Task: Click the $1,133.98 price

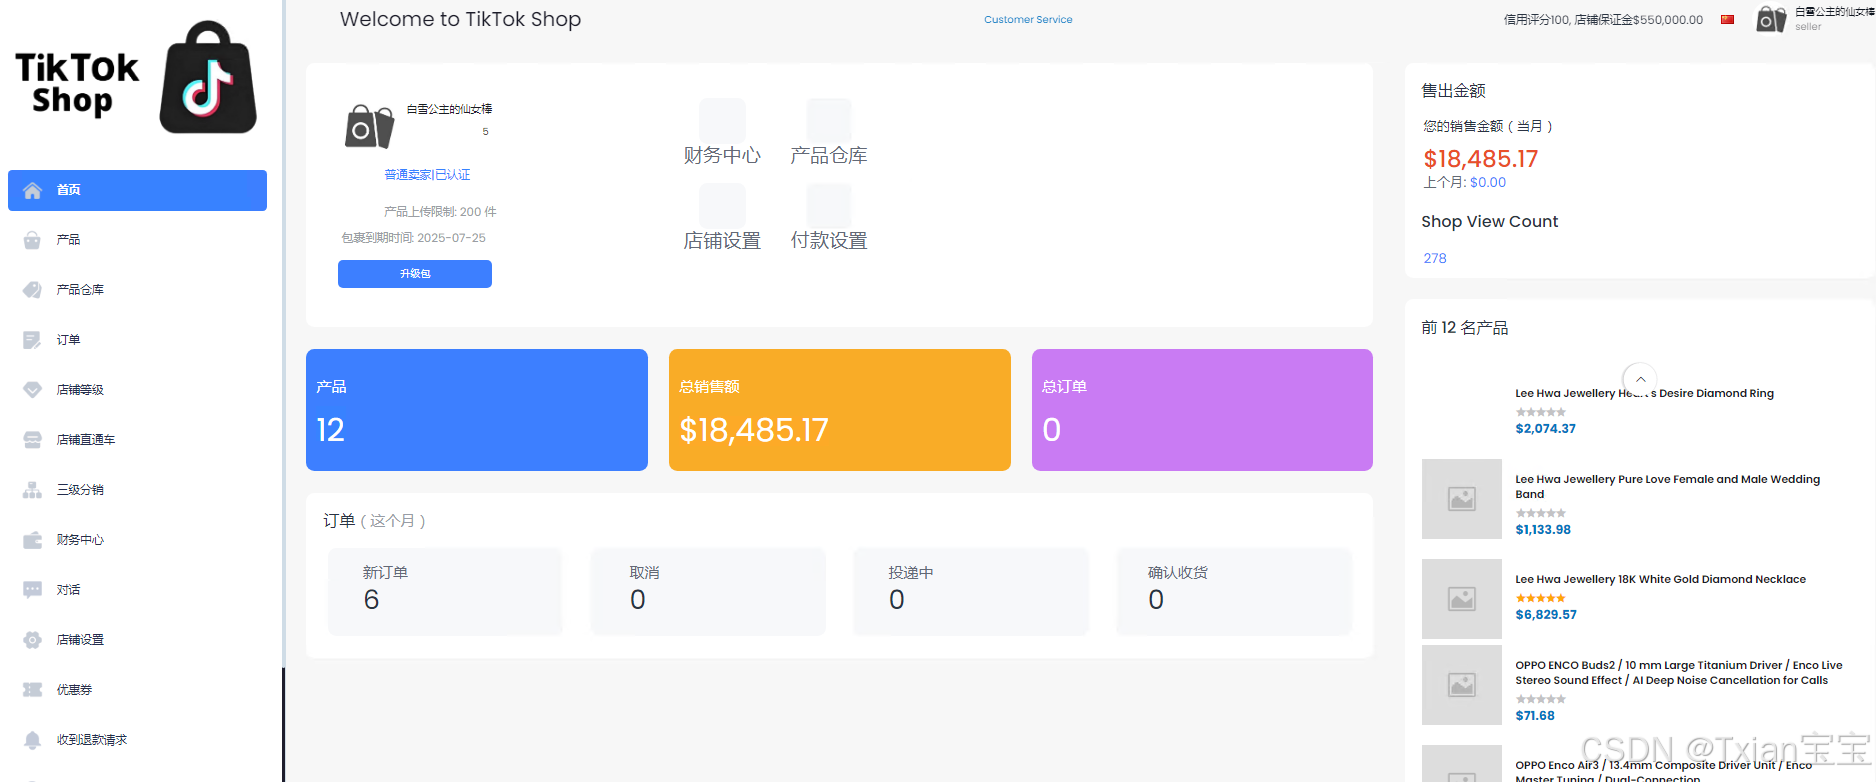Action: pyautogui.click(x=1543, y=530)
